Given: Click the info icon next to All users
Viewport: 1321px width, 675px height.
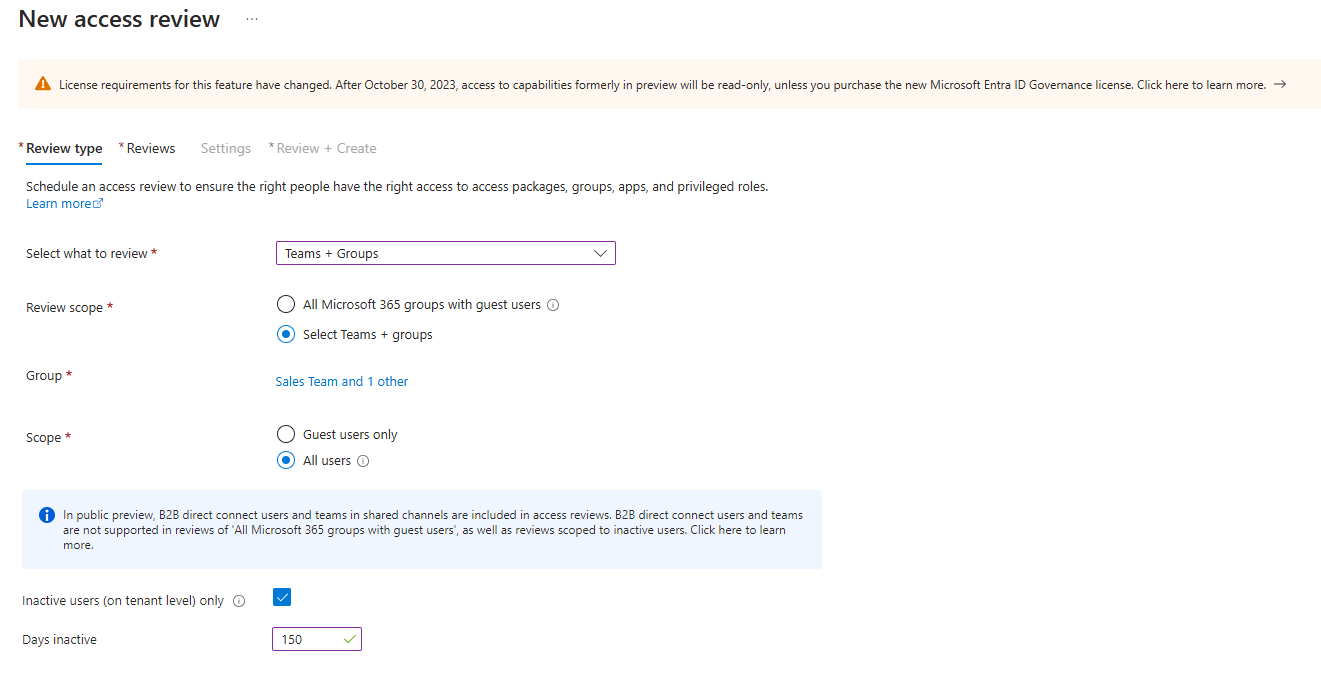Looking at the screenshot, I should tap(361, 460).
